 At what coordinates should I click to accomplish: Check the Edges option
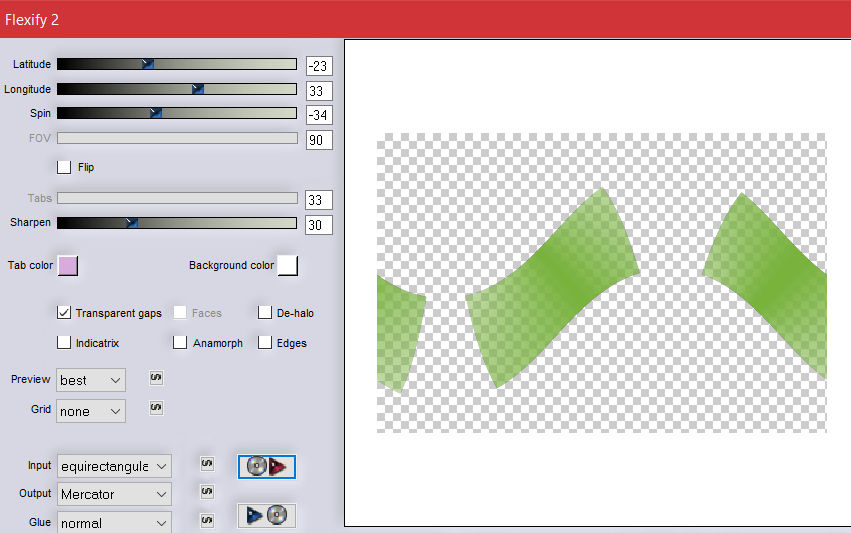[x=265, y=342]
